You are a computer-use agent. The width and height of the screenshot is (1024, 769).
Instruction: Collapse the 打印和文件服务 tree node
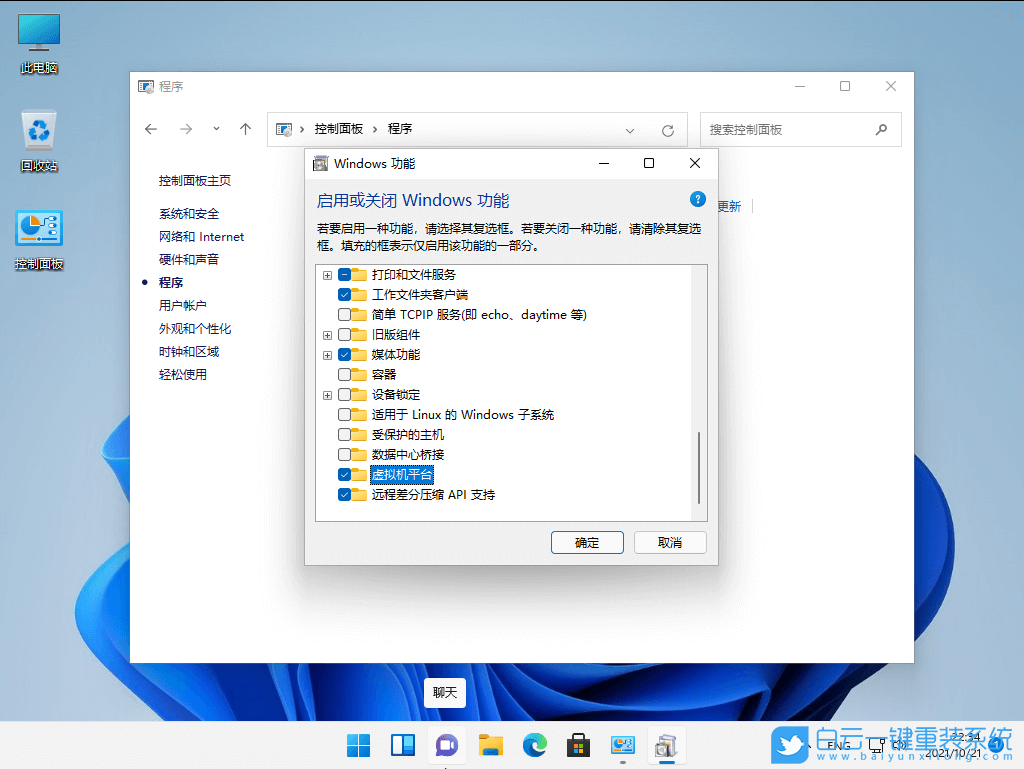(x=327, y=275)
